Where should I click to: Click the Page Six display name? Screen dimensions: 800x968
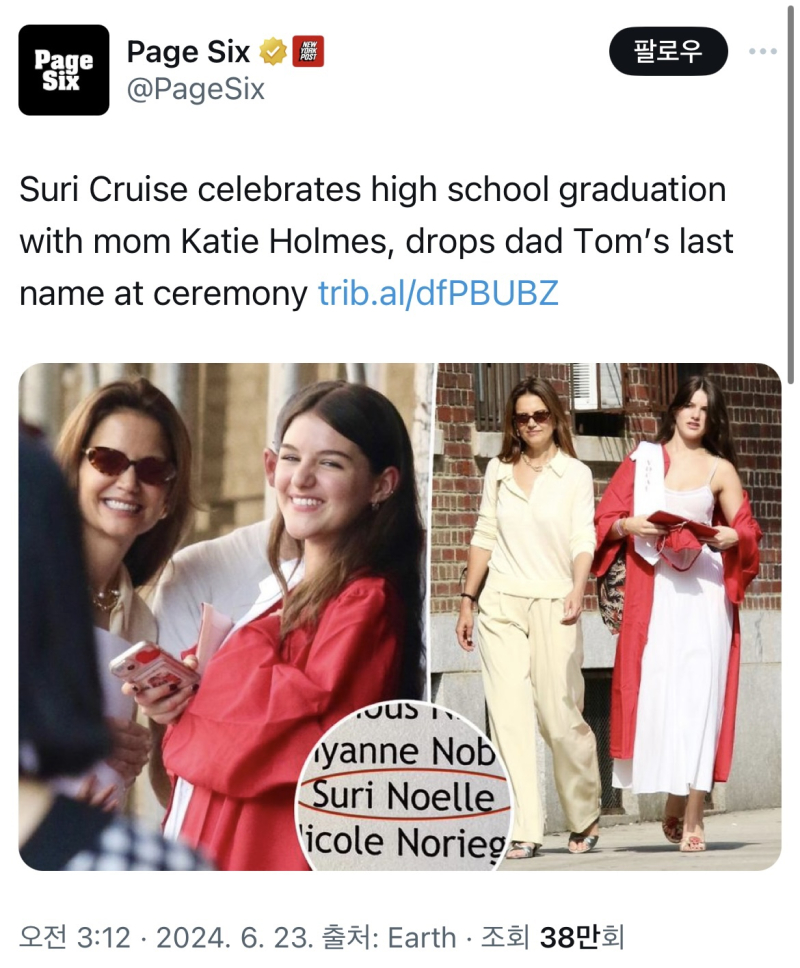[188, 52]
